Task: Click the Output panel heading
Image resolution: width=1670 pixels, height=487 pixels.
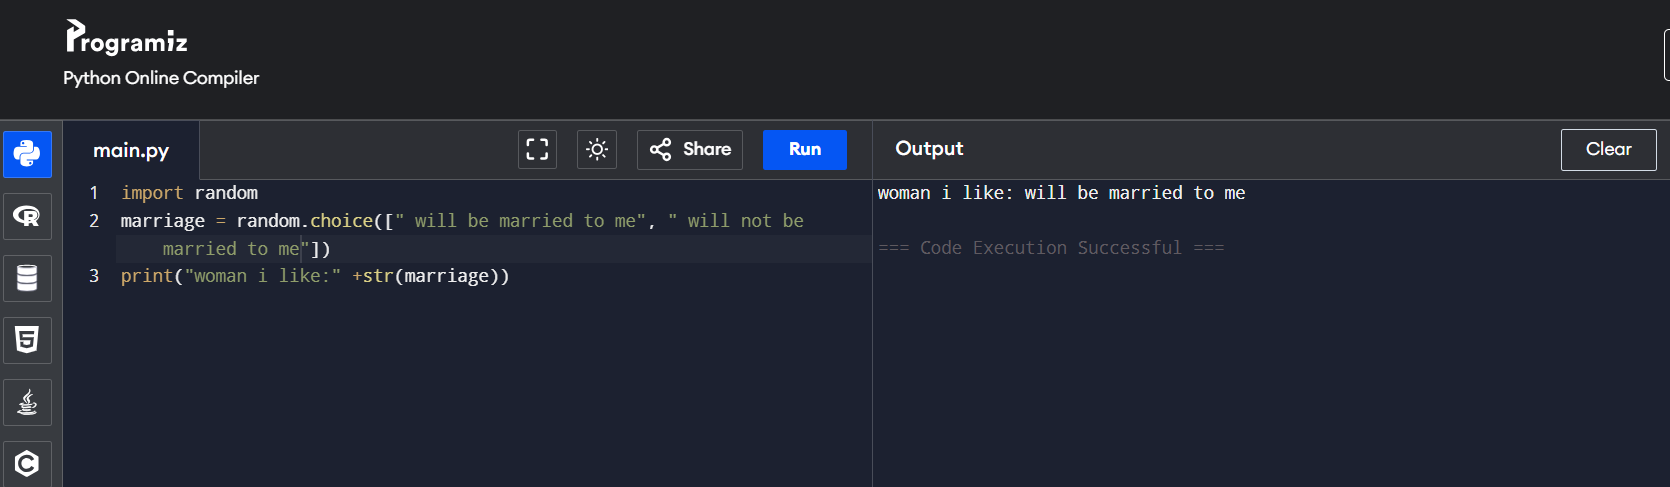Action: pyautogui.click(x=929, y=149)
